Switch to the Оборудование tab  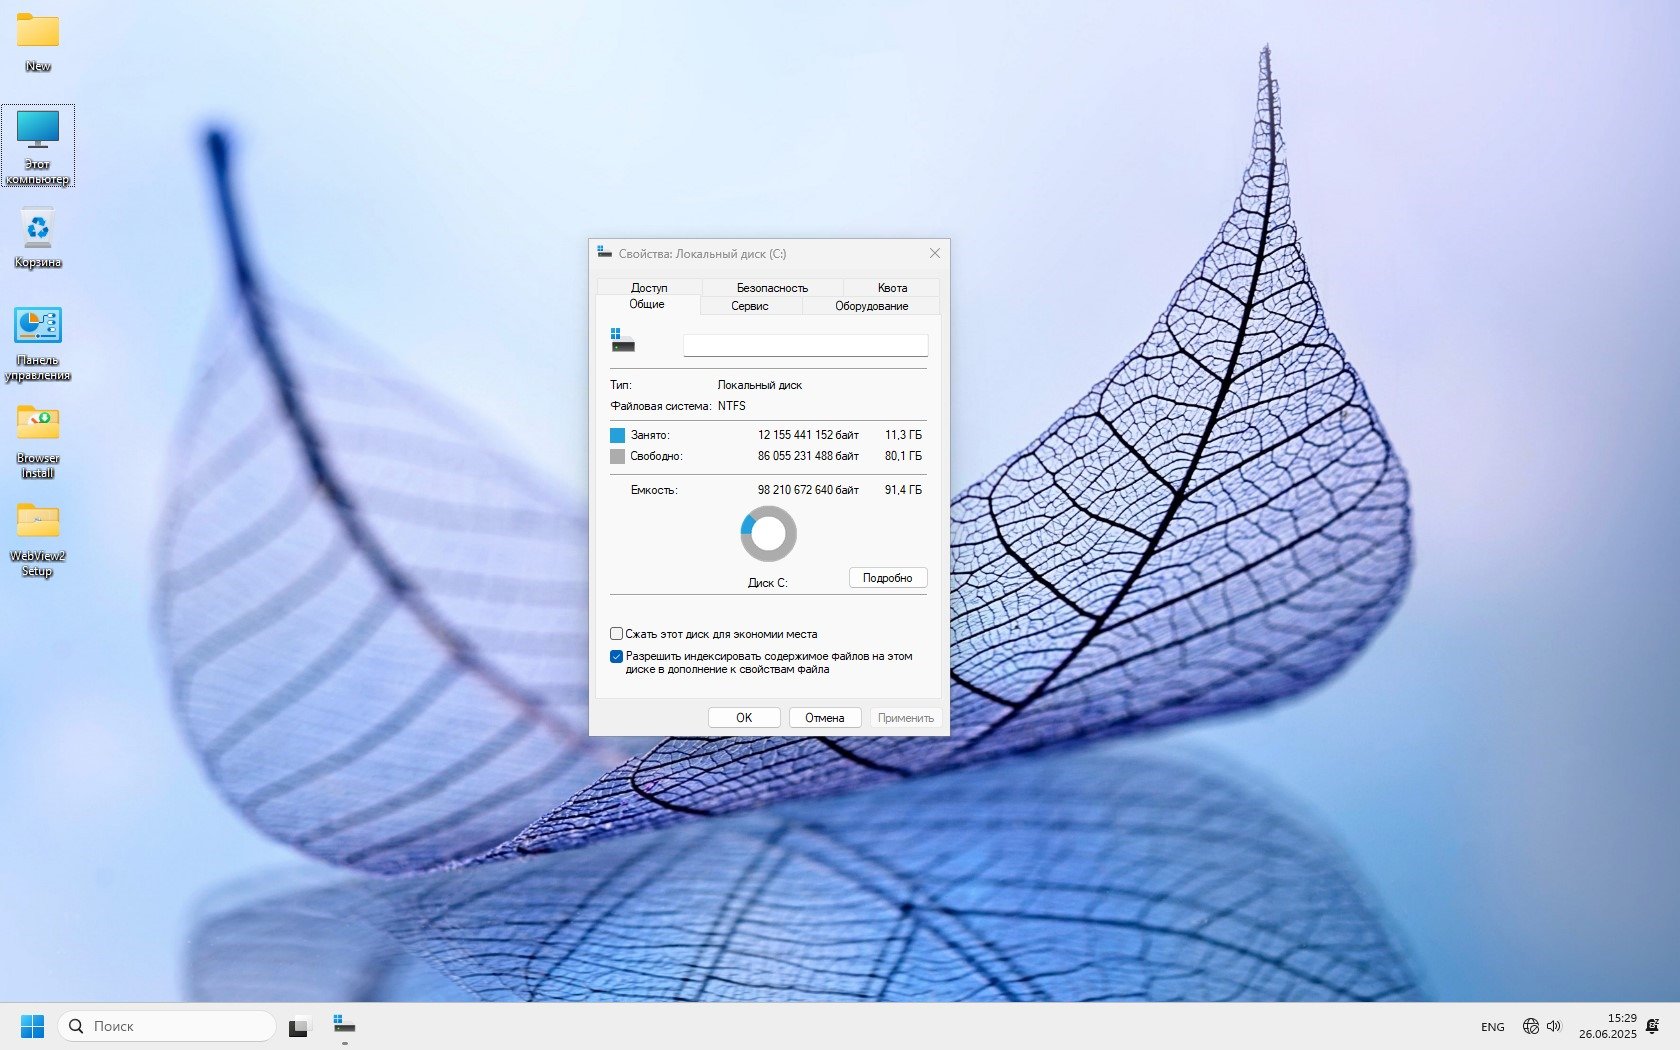click(871, 306)
